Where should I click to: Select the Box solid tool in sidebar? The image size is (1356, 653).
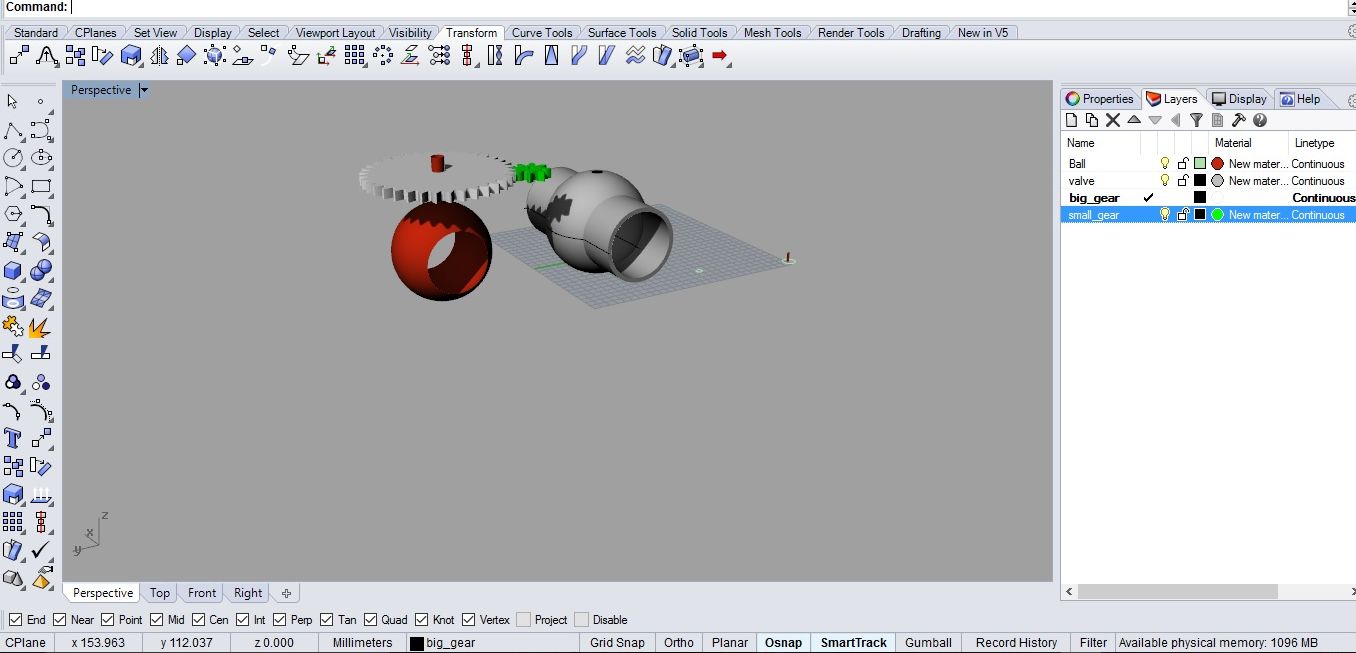click(x=13, y=270)
